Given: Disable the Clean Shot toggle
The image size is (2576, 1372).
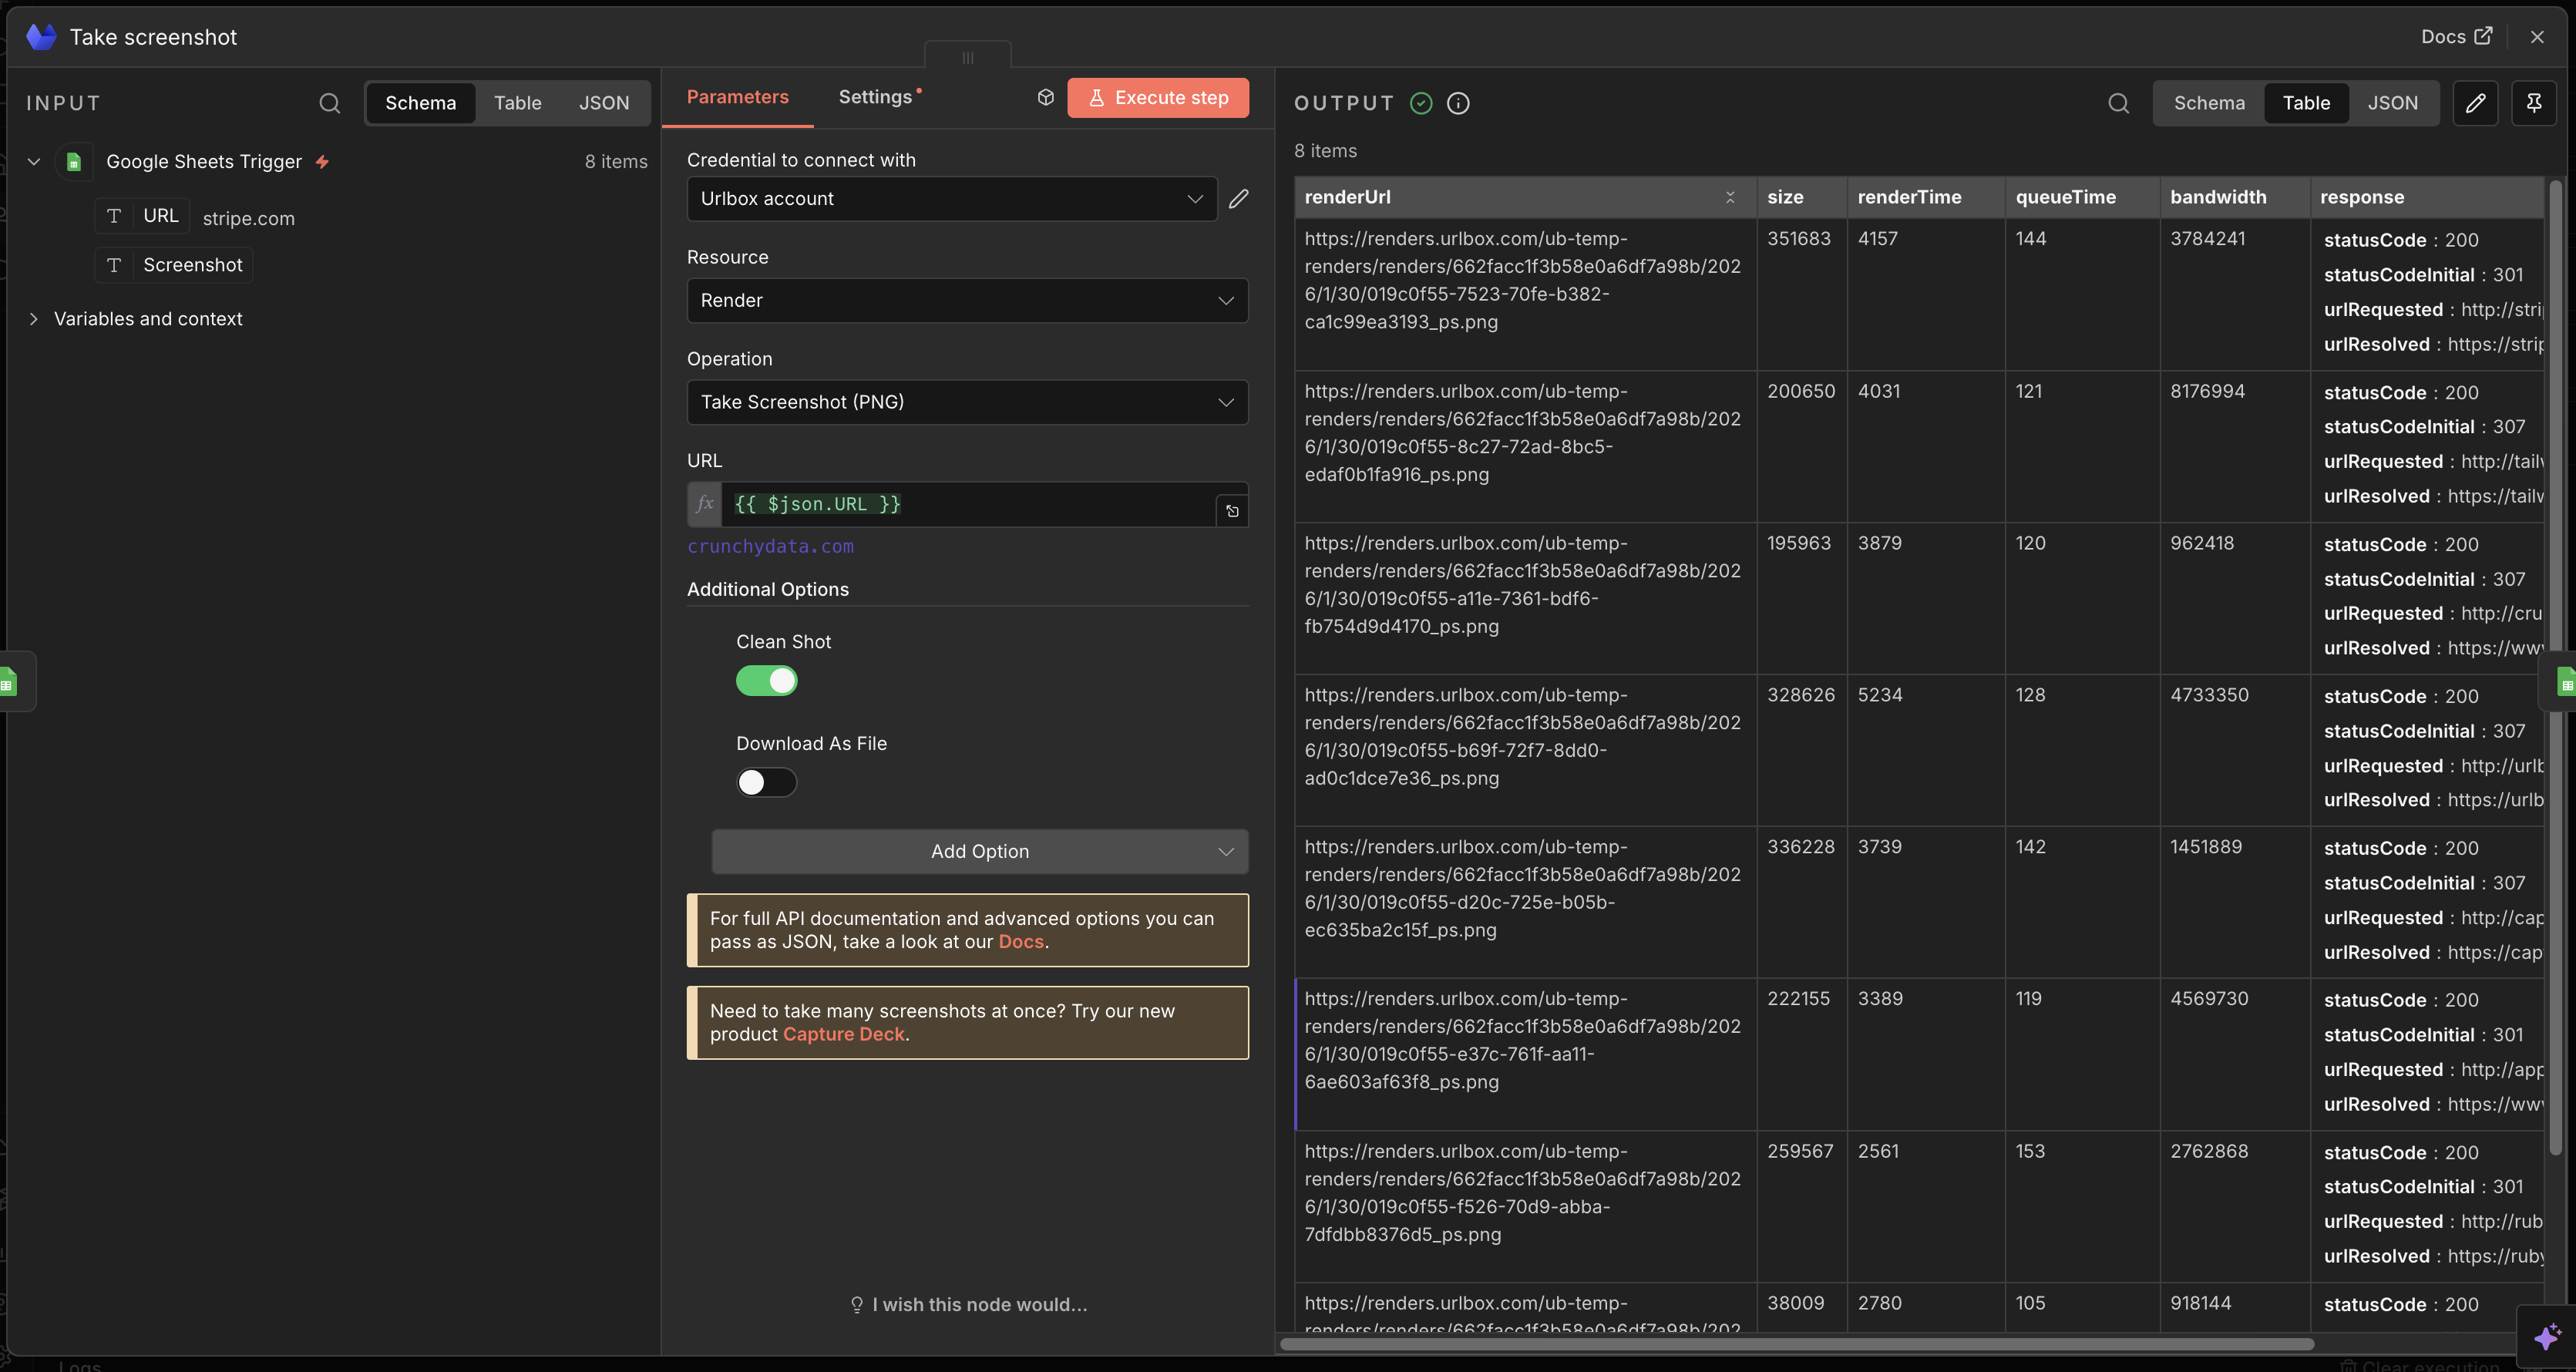Looking at the screenshot, I should pos(766,681).
